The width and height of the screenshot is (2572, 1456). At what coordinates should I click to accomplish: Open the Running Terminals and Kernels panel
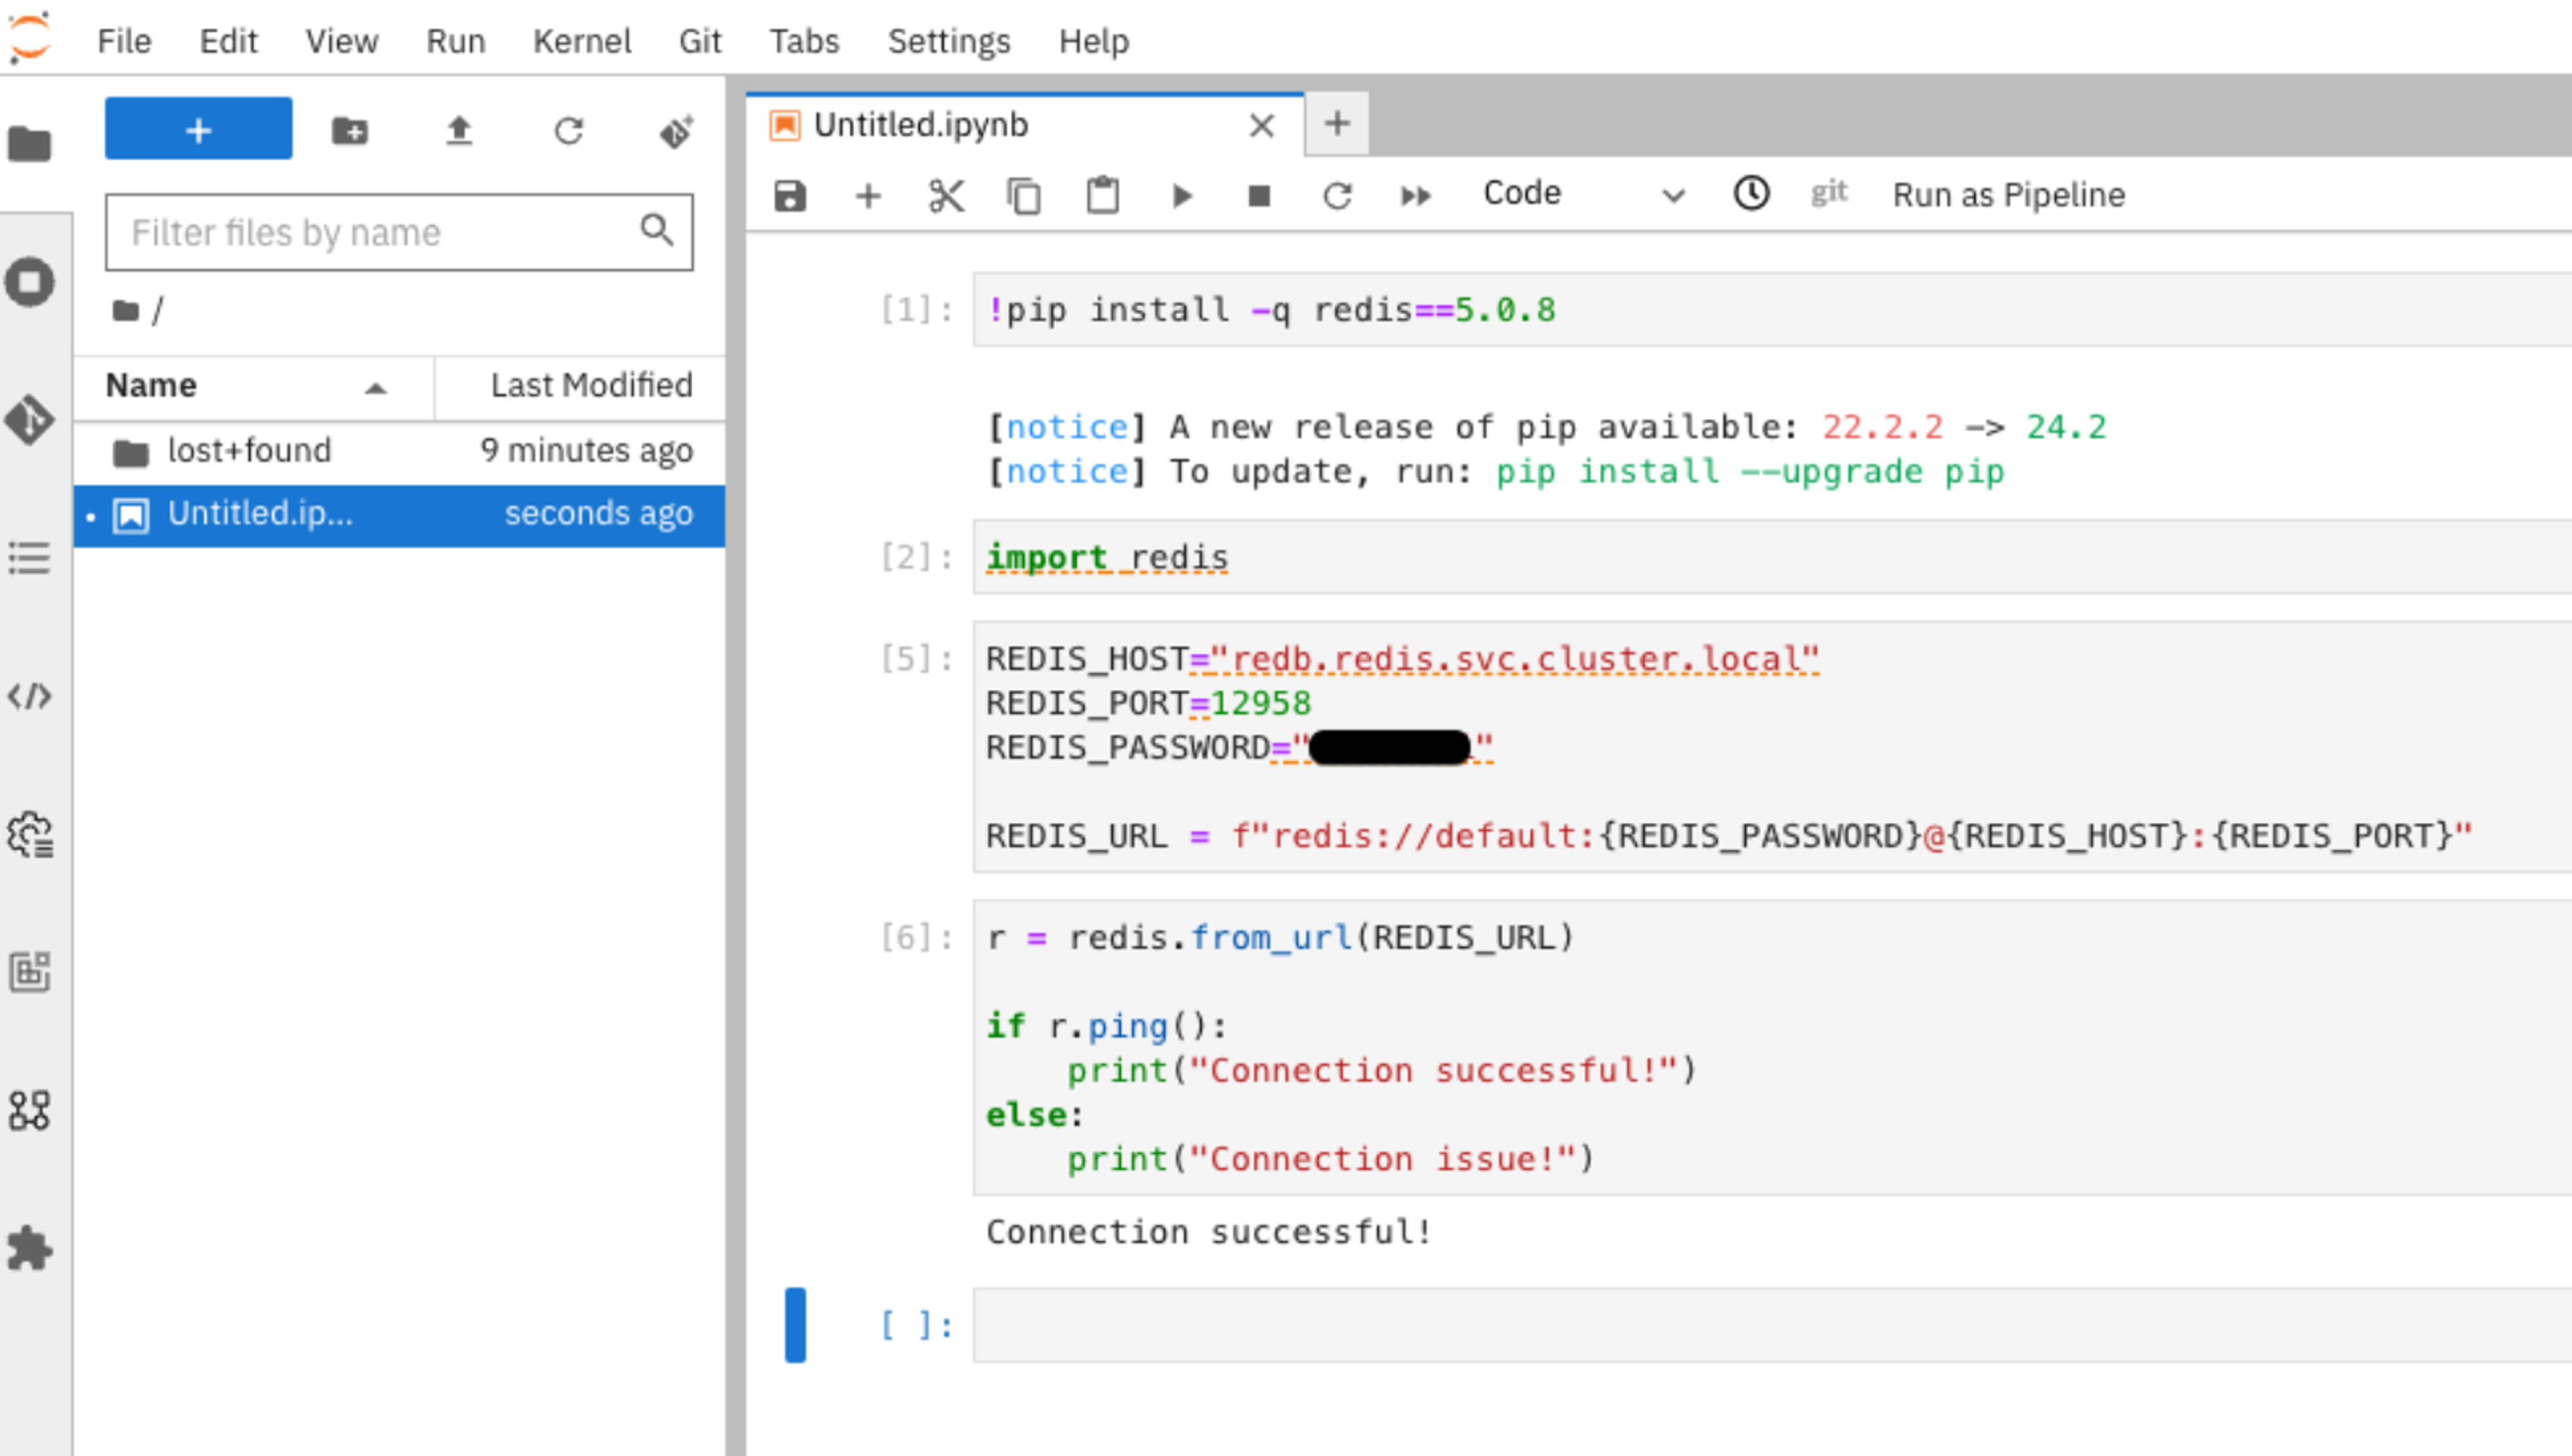tap(30, 282)
